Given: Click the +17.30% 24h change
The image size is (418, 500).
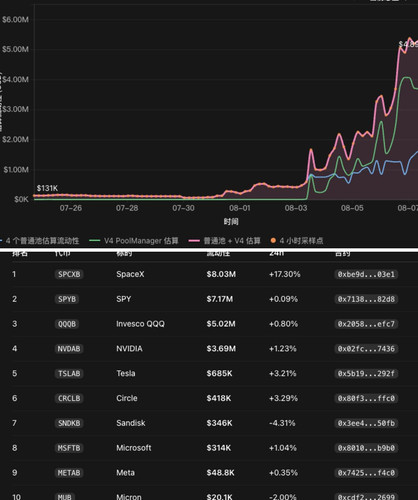Looking at the screenshot, I should [x=285, y=274].
